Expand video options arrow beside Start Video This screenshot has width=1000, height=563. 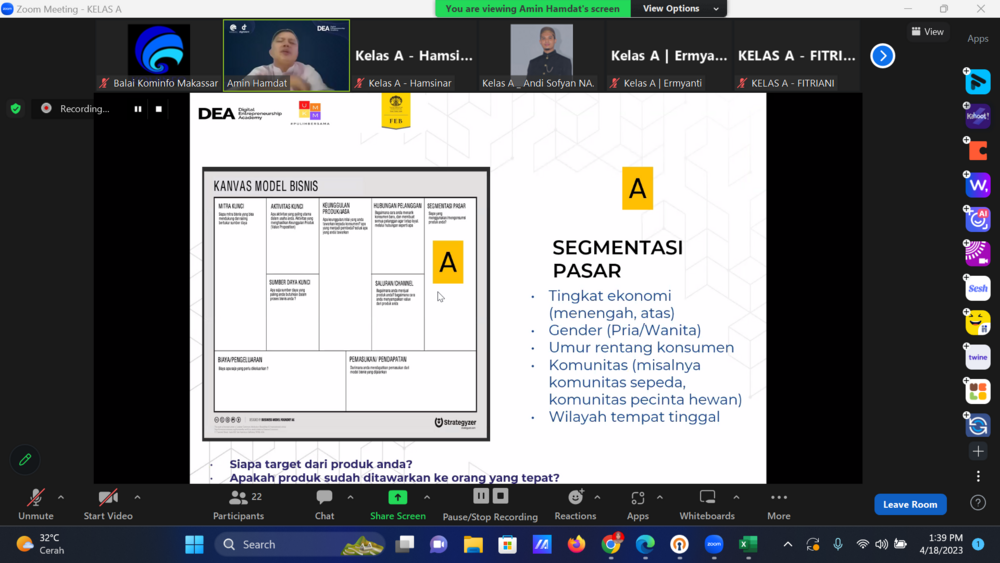tap(137, 497)
